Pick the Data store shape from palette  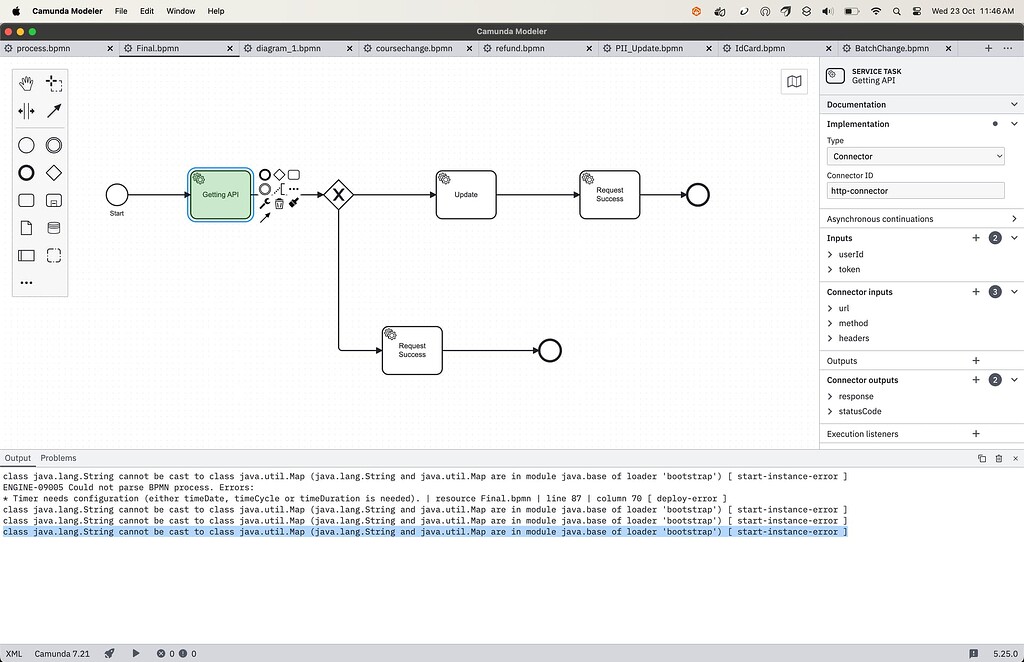[x=53, y=228]
